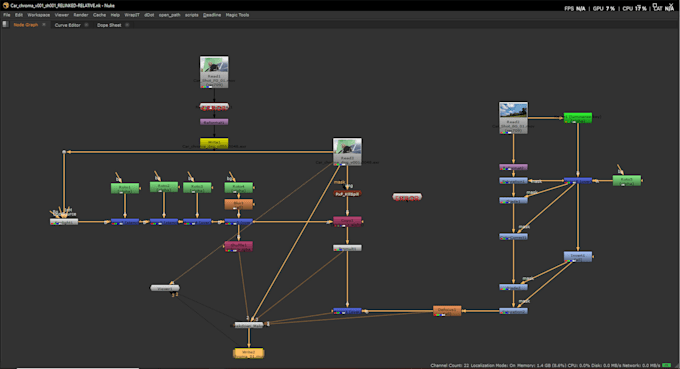Select the purple Reformat1 node

[x=214, y=122]
